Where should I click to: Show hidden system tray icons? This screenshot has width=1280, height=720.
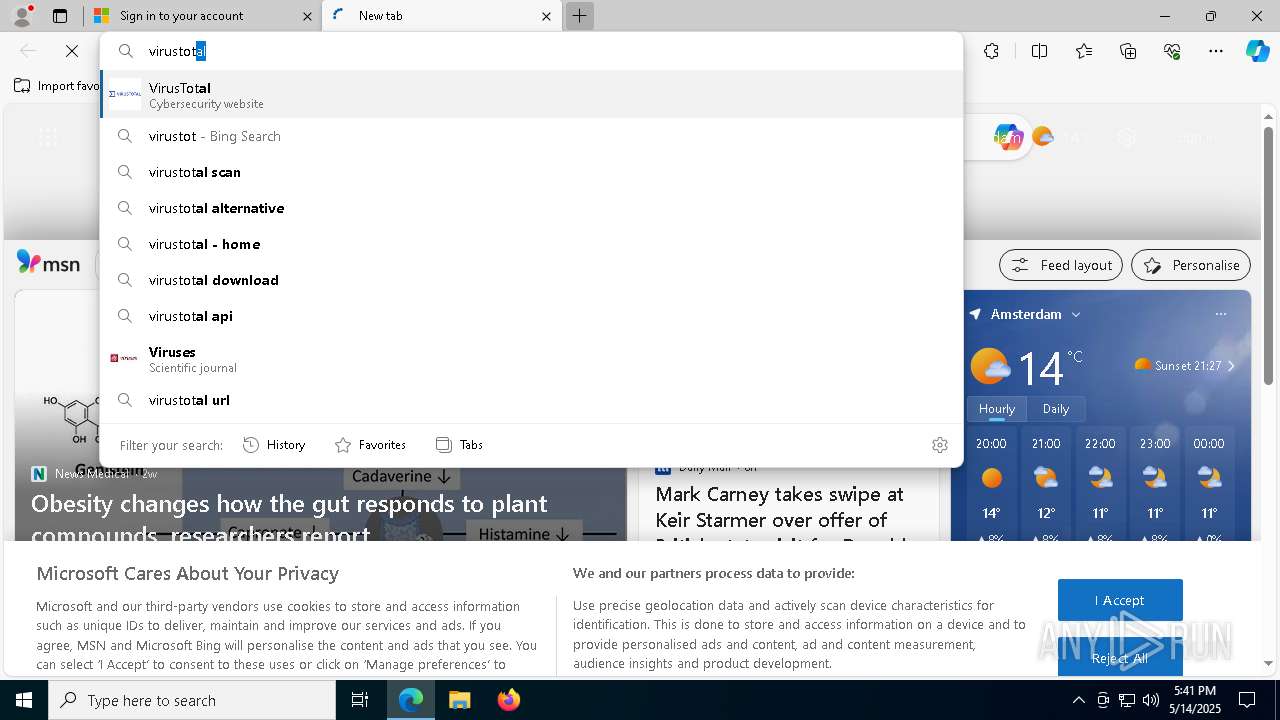pos(1078,700)
